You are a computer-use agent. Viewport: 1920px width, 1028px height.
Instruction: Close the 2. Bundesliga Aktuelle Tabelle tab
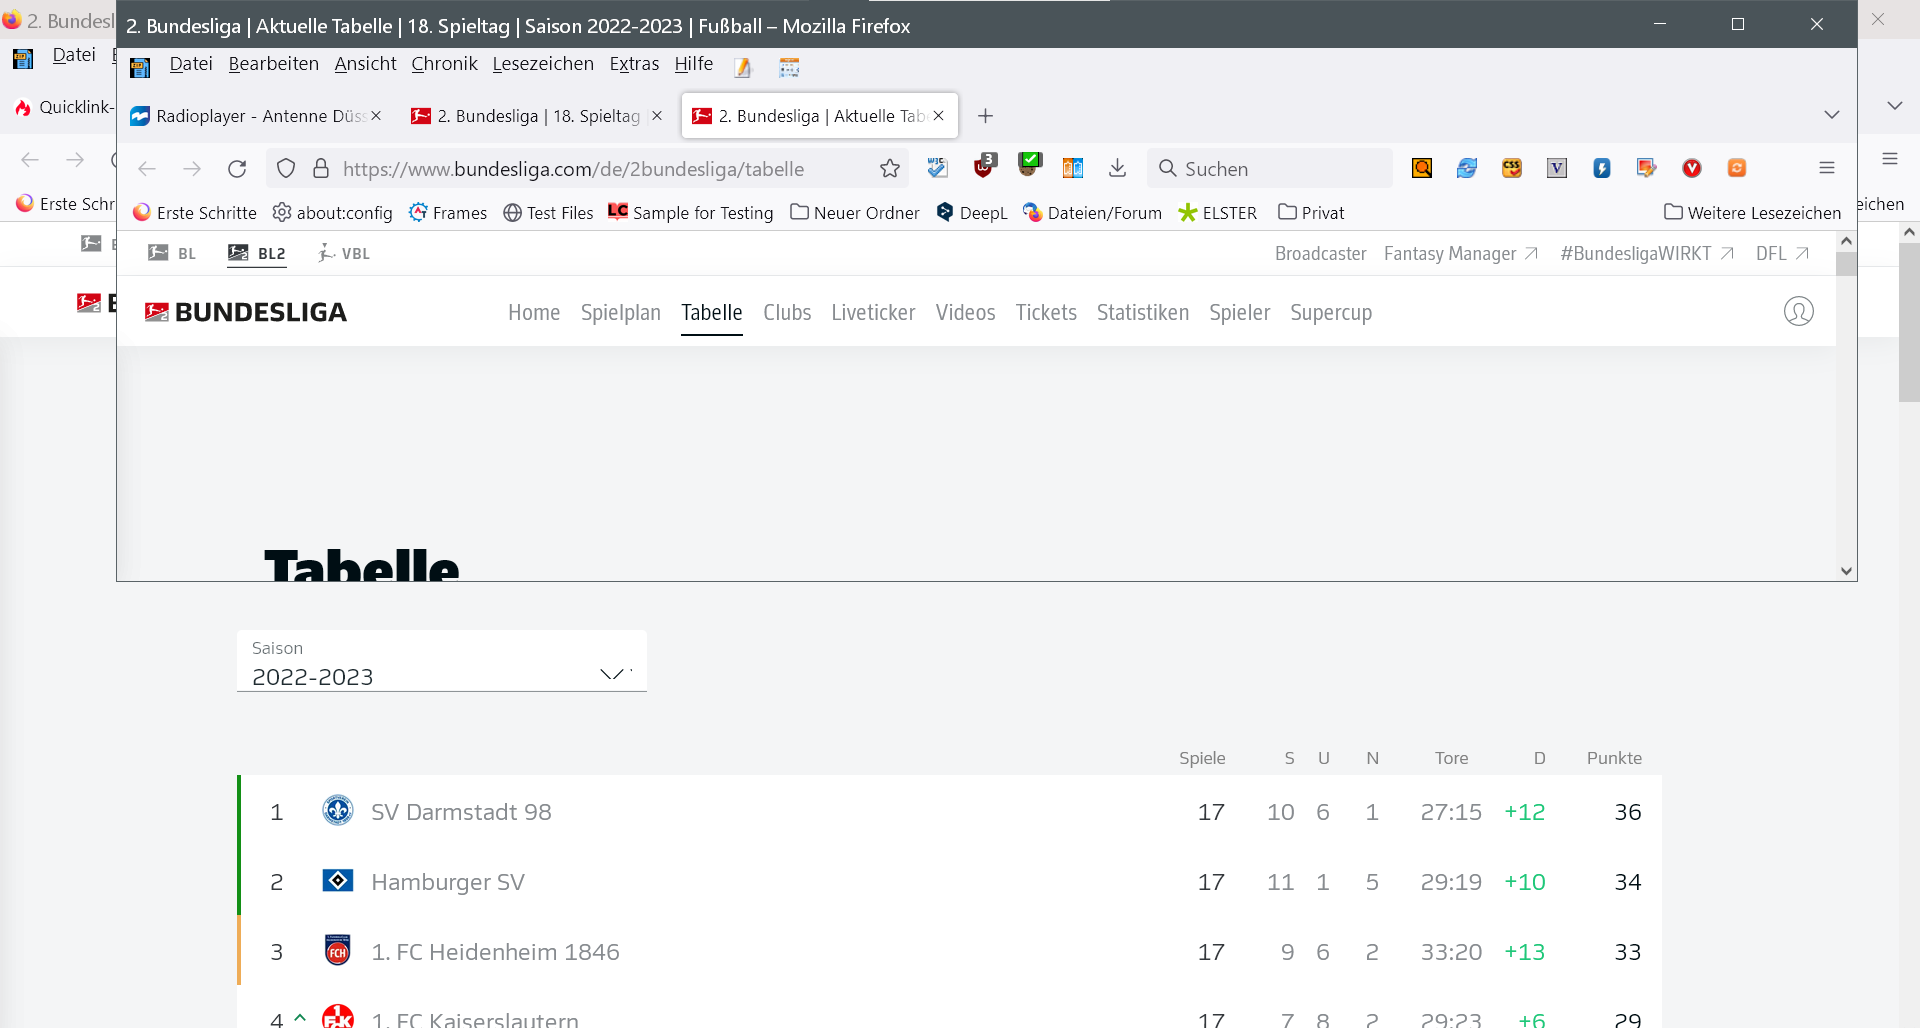[939, 116]
